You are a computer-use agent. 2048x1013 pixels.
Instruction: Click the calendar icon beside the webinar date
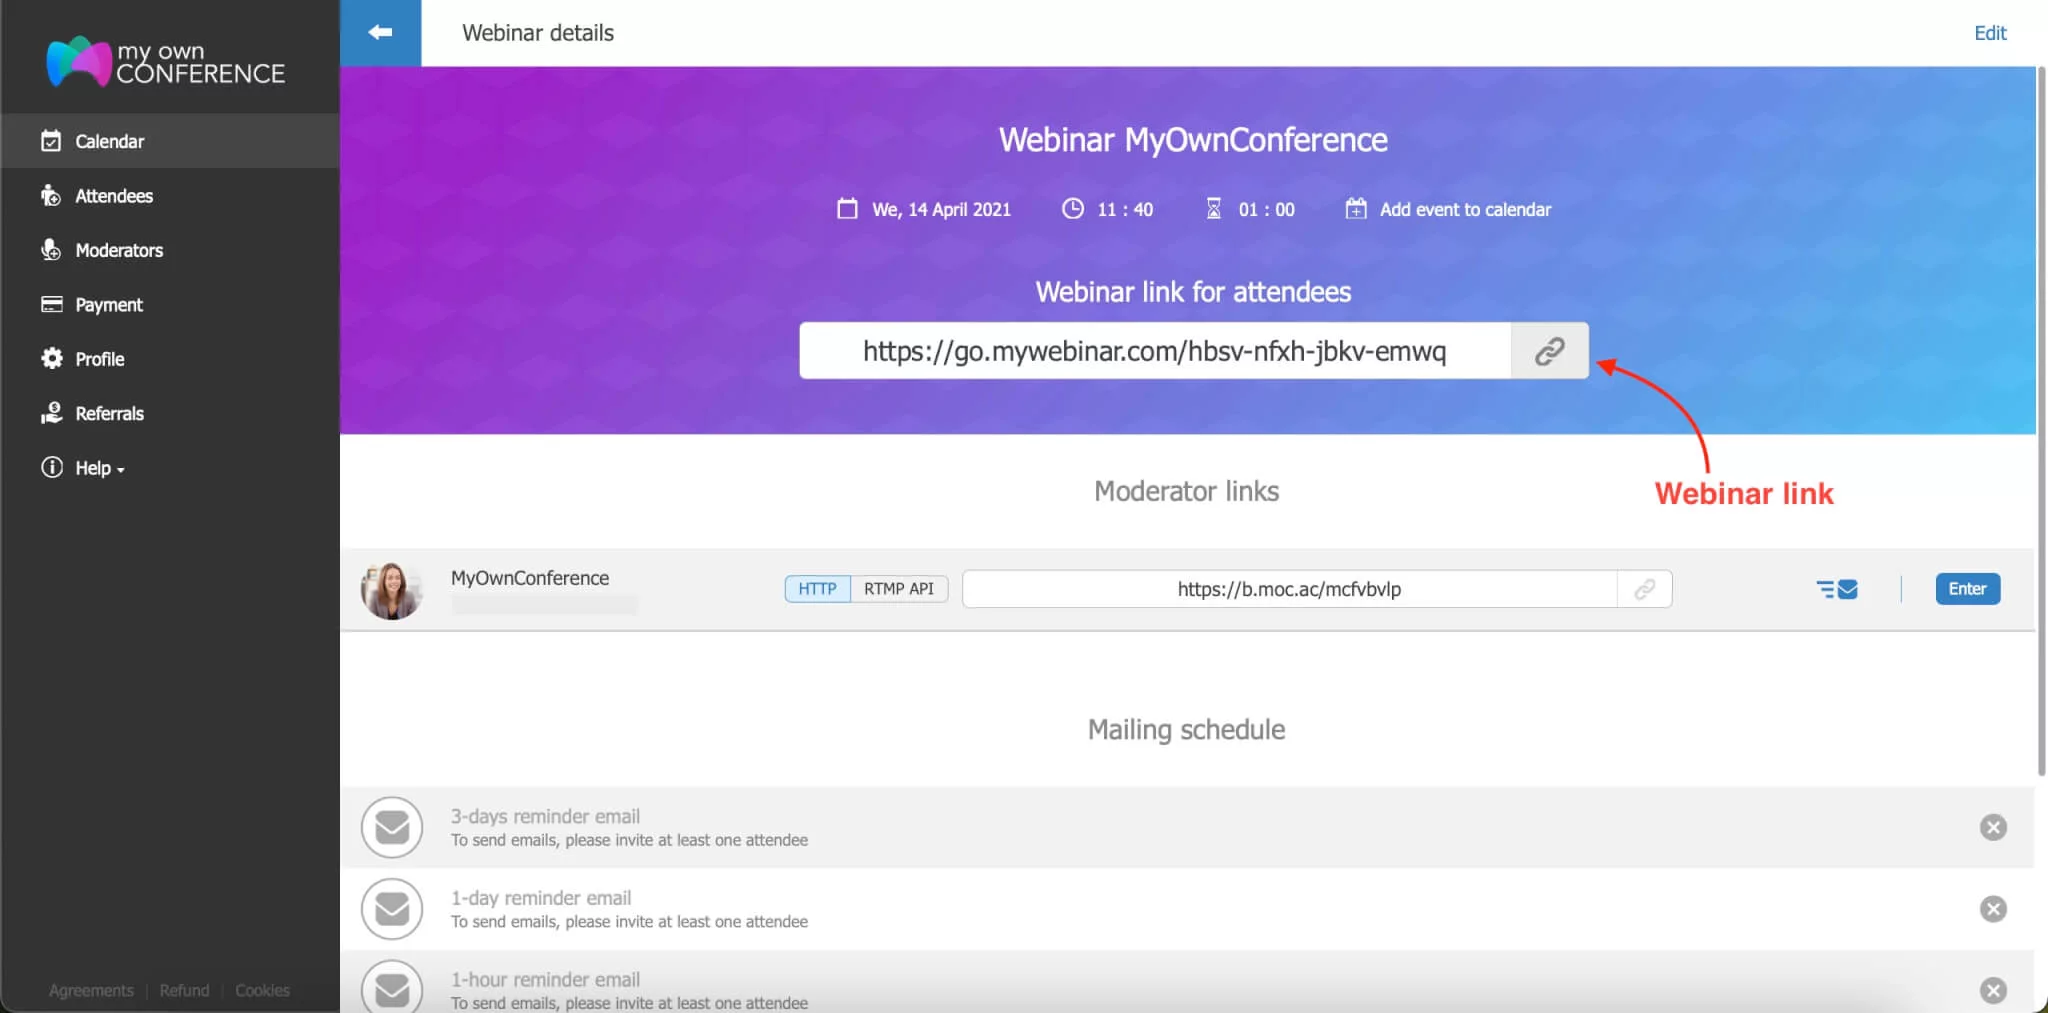(x=846, y=209)
